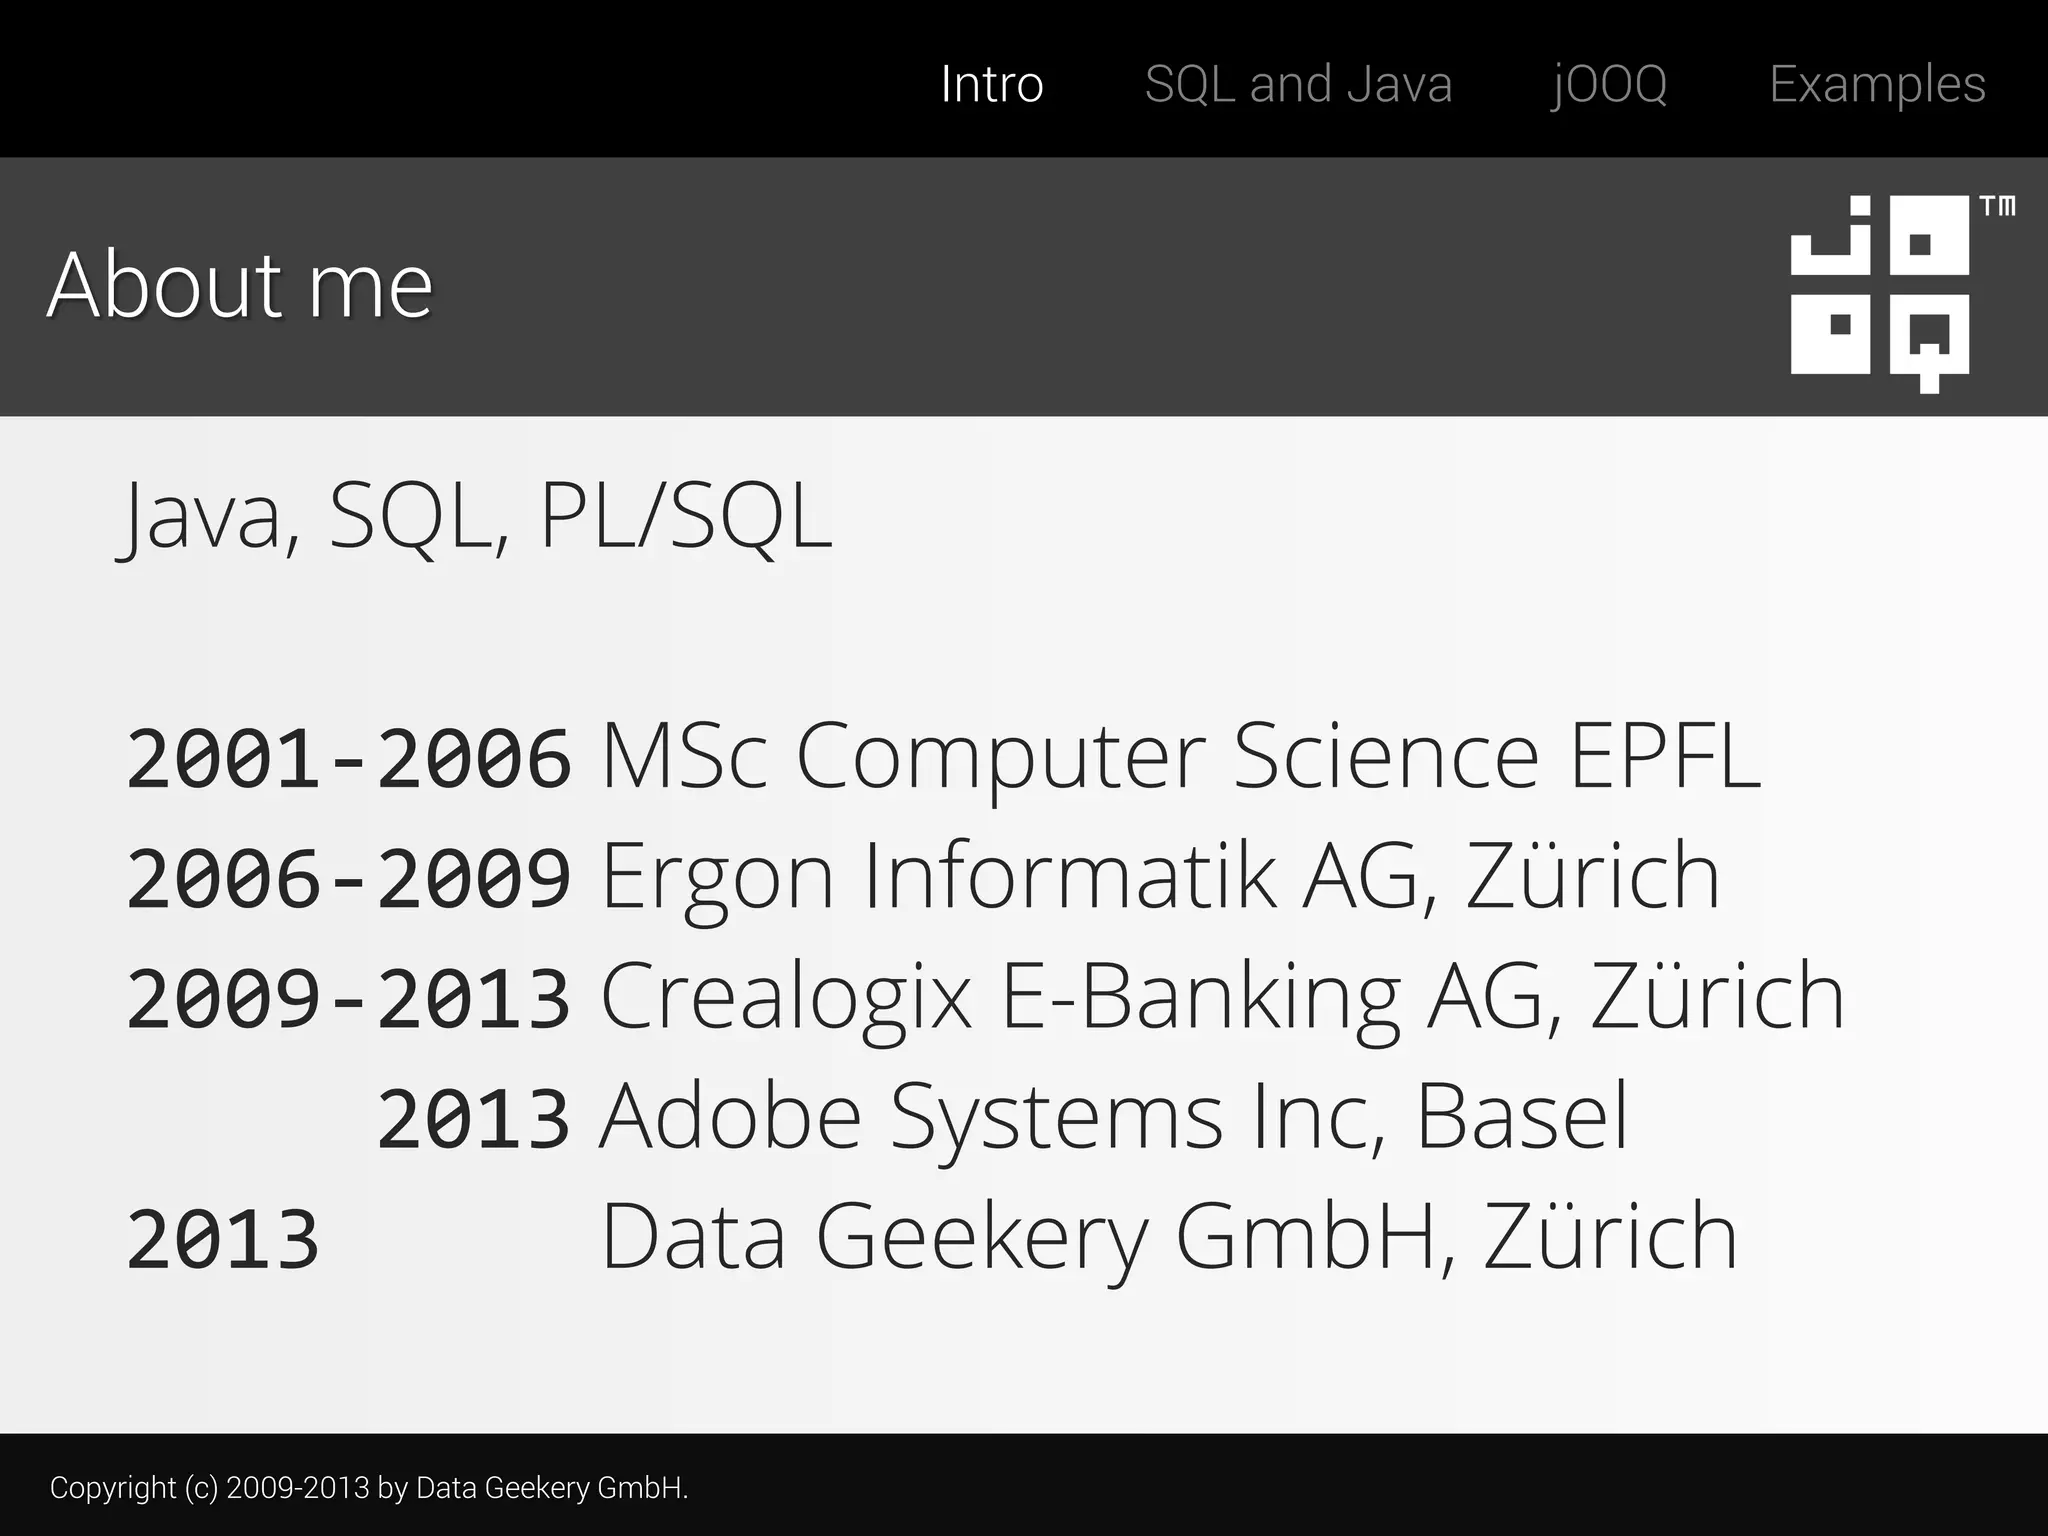Click the 2013 year before Adobe
The image size is (2048, 1536).
point(474,1119)
